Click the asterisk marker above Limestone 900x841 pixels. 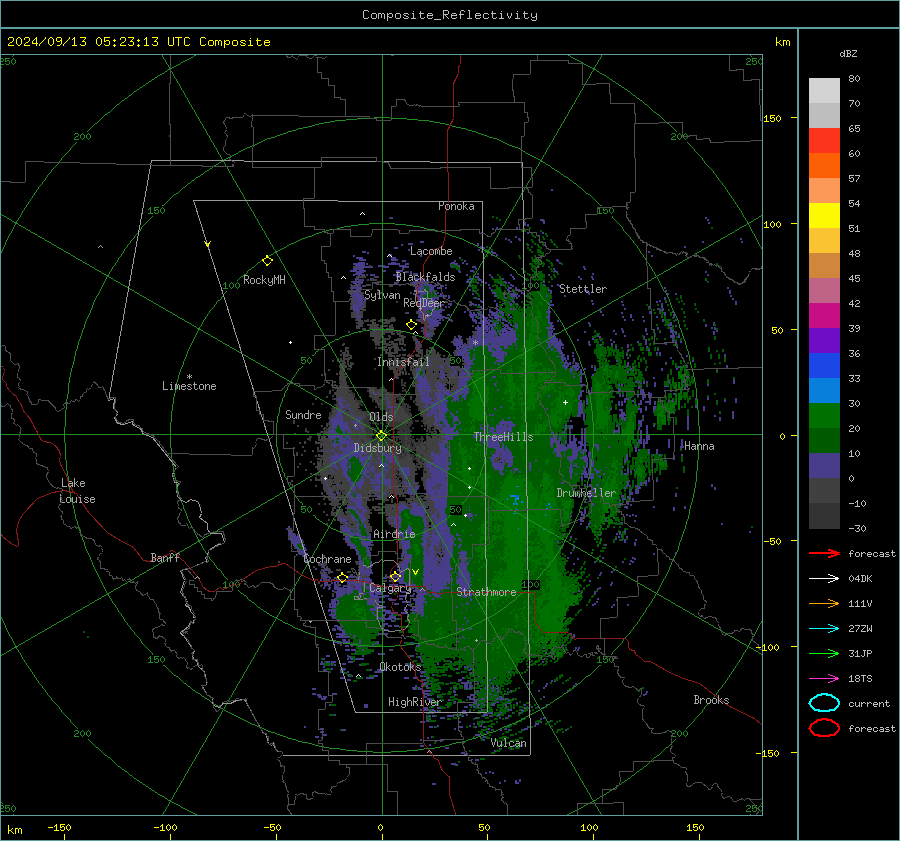189,377
